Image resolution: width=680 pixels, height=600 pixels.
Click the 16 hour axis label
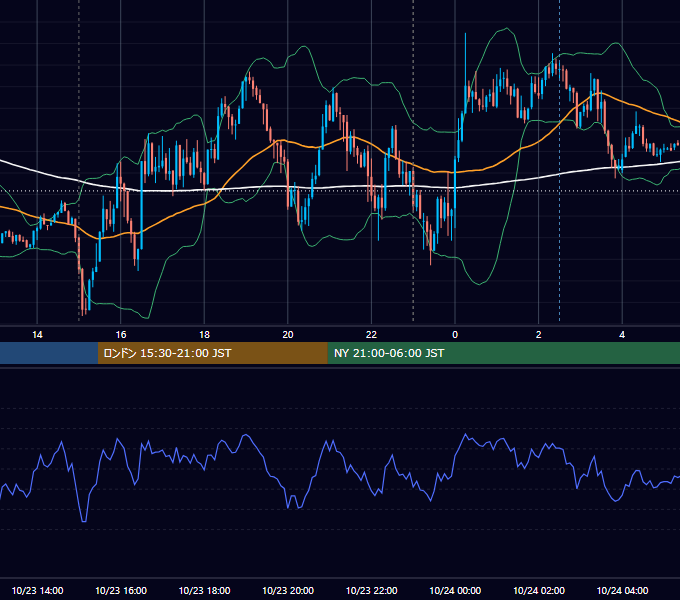[x=121, y=335]
